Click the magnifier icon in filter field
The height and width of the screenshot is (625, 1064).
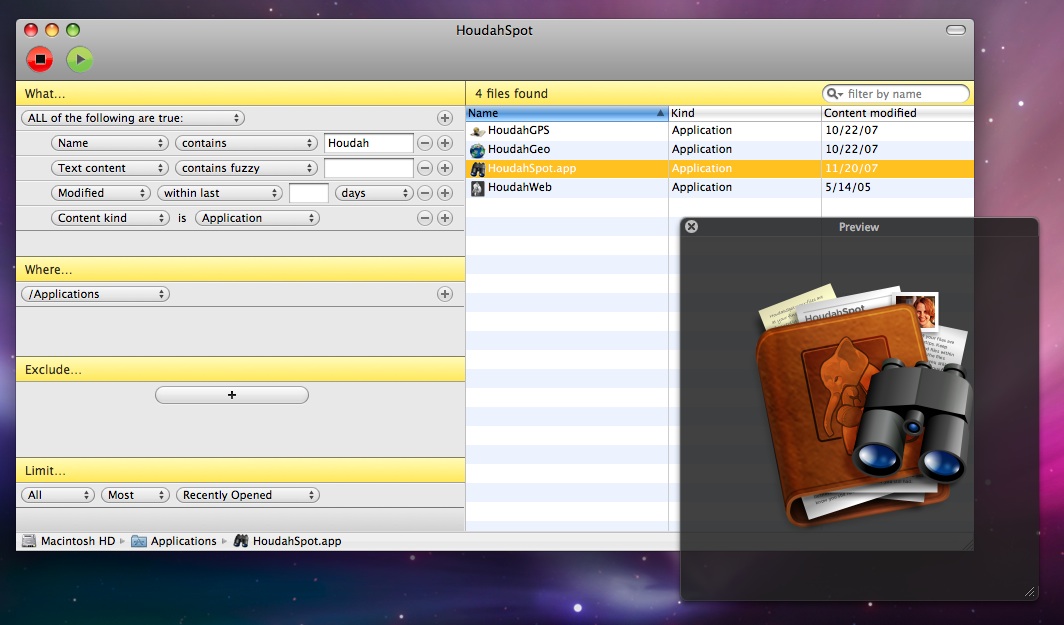click(834, 94)
